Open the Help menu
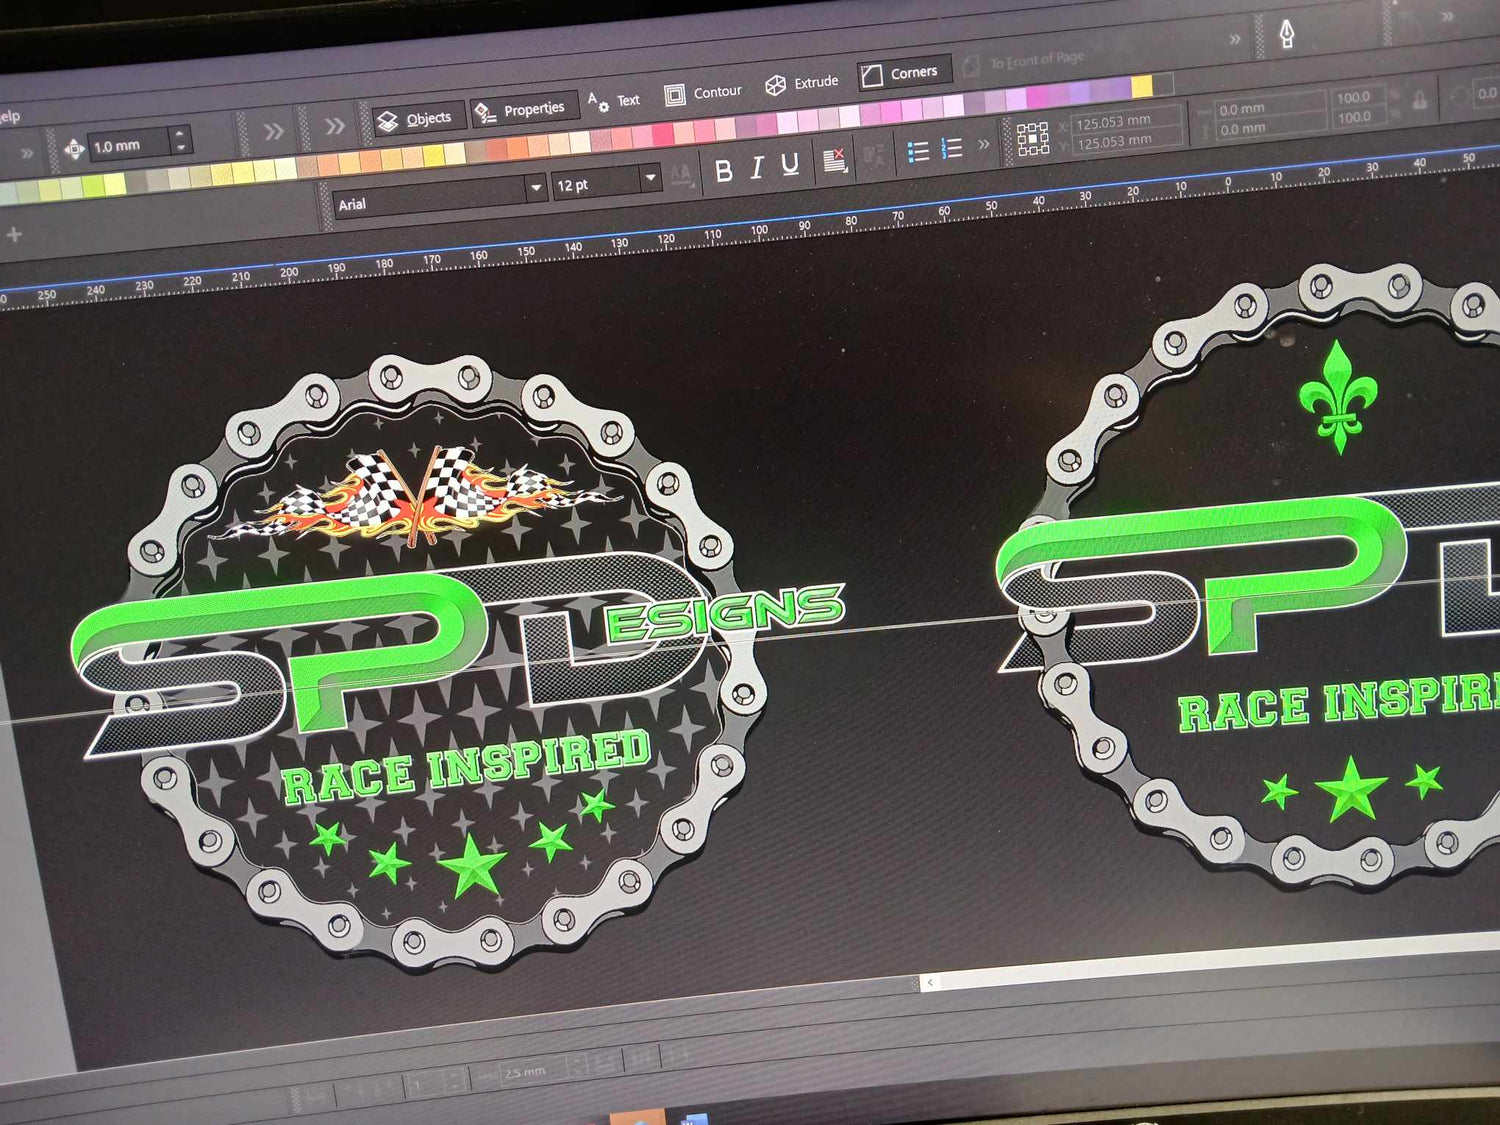The image size is (1500, 1125). [x=8, y=117]
